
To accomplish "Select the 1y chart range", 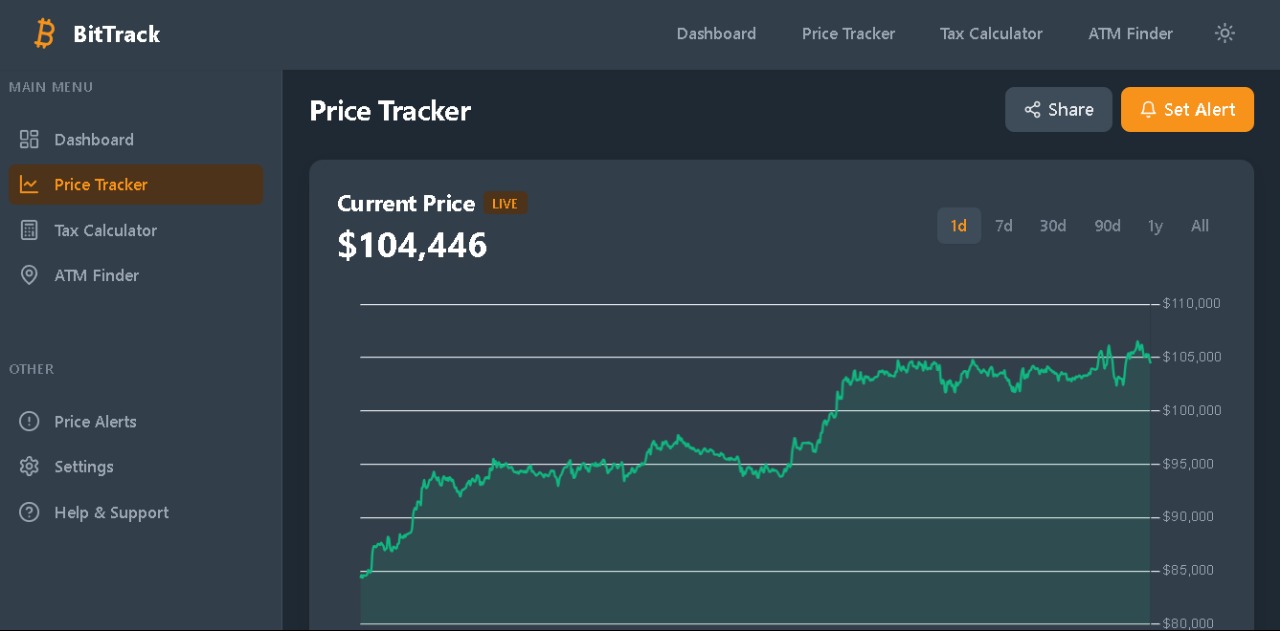I will coord(1156,225).
